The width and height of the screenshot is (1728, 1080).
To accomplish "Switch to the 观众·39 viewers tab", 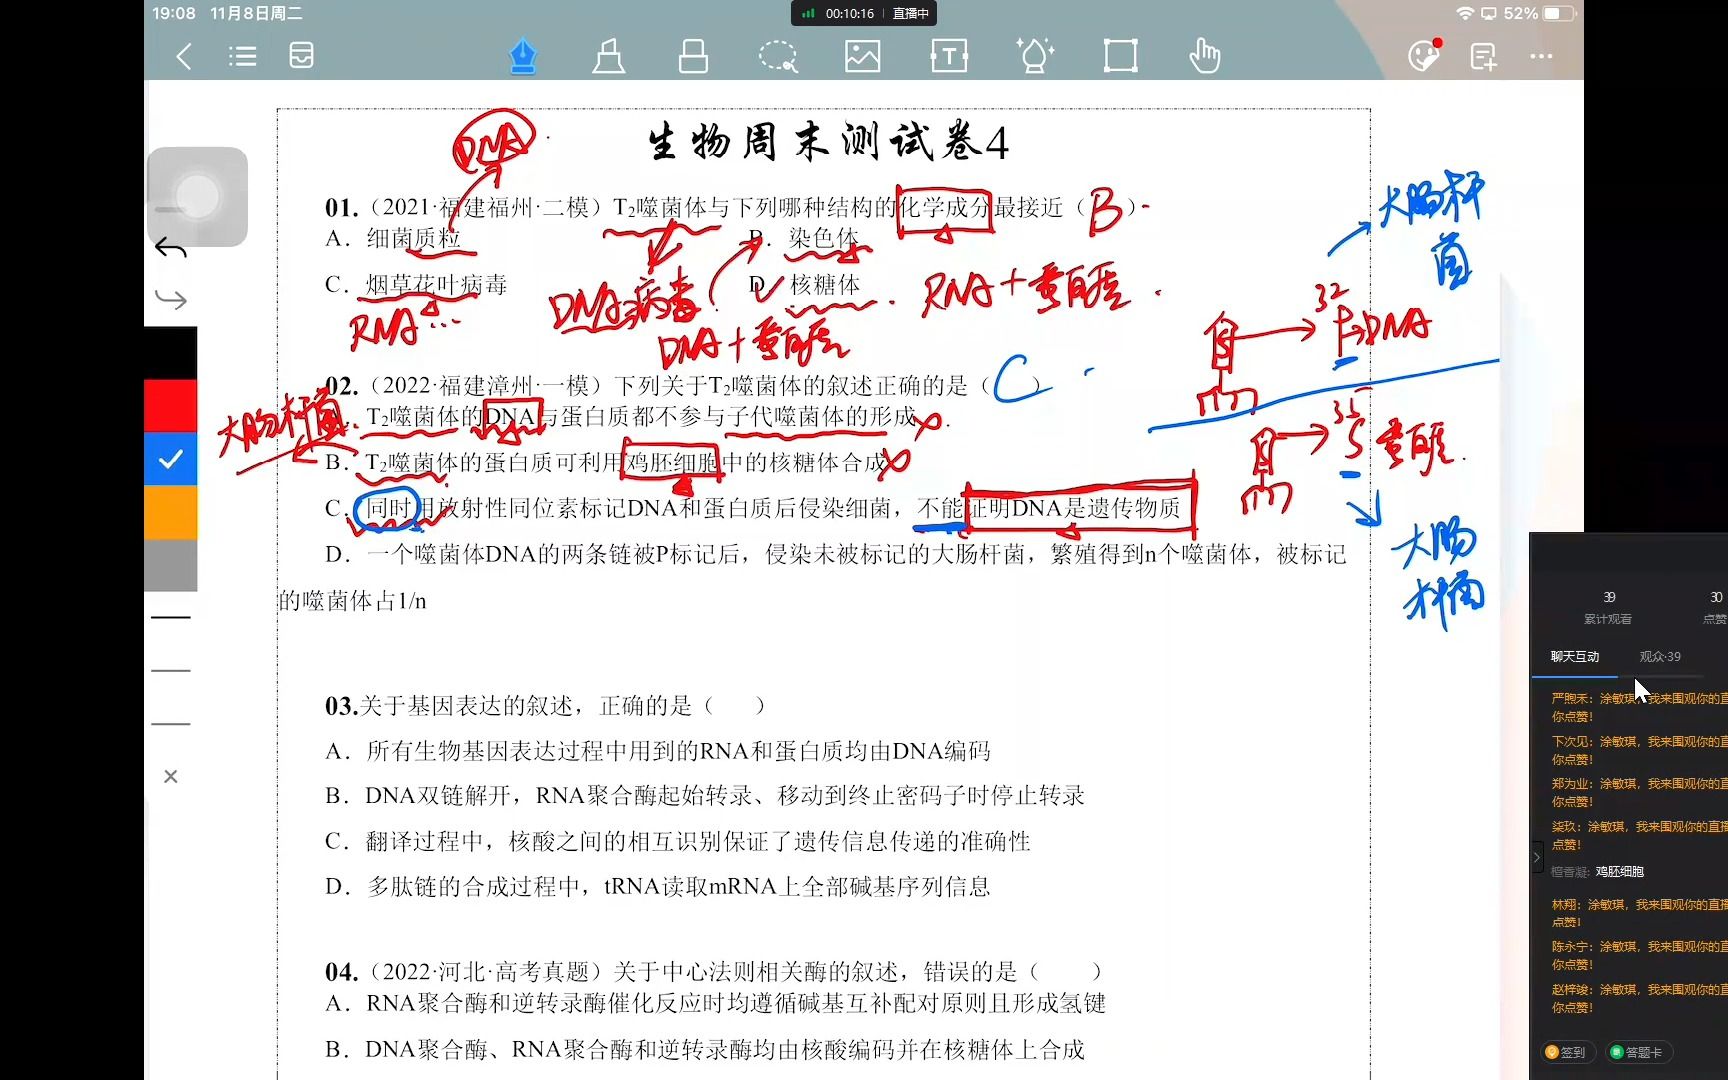I will point(1660,657).
